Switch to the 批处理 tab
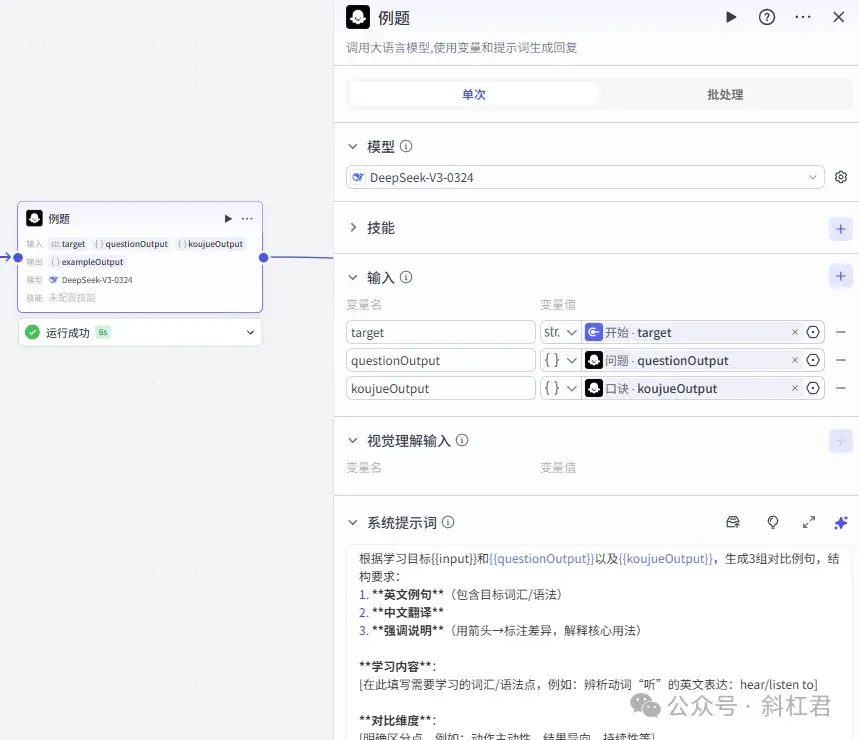 (x=725, y=94)
